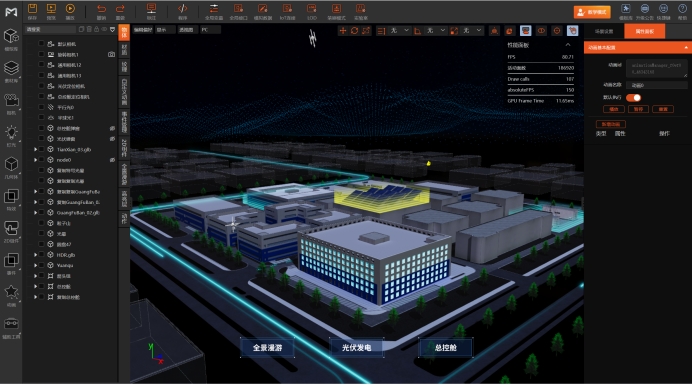692x385 pixels.
Task: Open the filter dropdown above scene tree
Action: tap(112, 29)
